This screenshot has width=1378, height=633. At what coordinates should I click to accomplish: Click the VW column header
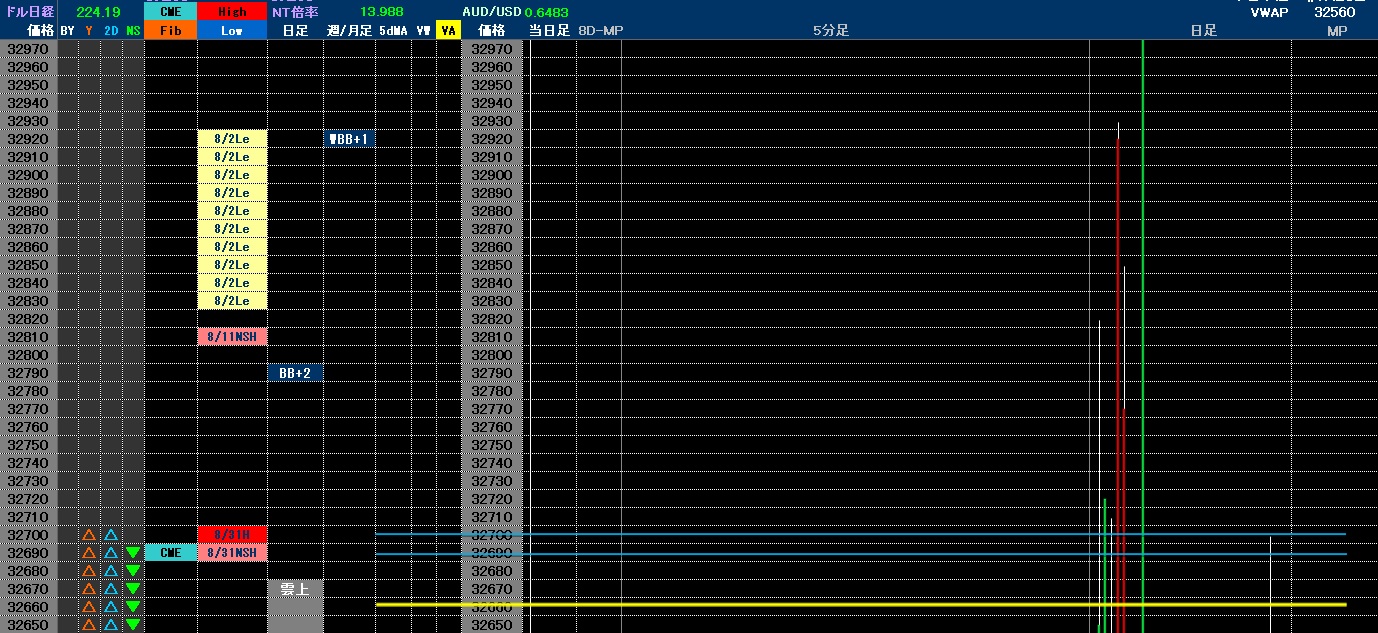424,31
